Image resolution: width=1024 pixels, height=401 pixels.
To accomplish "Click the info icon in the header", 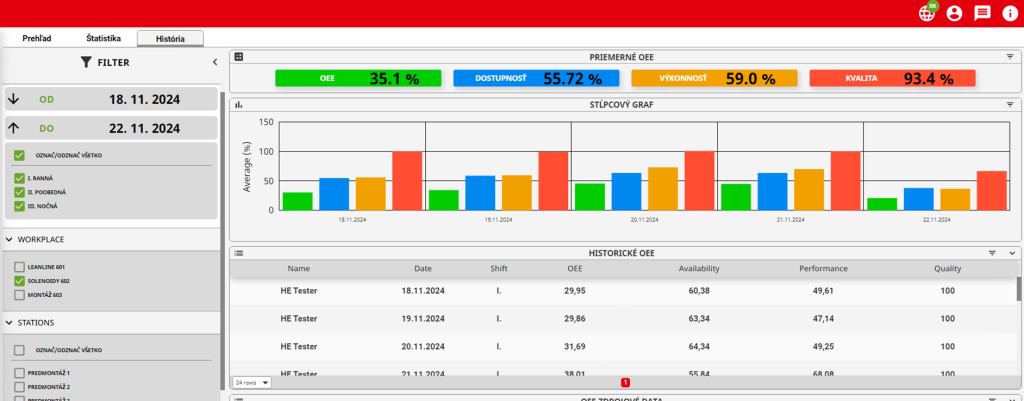I will click(x=1009, y=13).
